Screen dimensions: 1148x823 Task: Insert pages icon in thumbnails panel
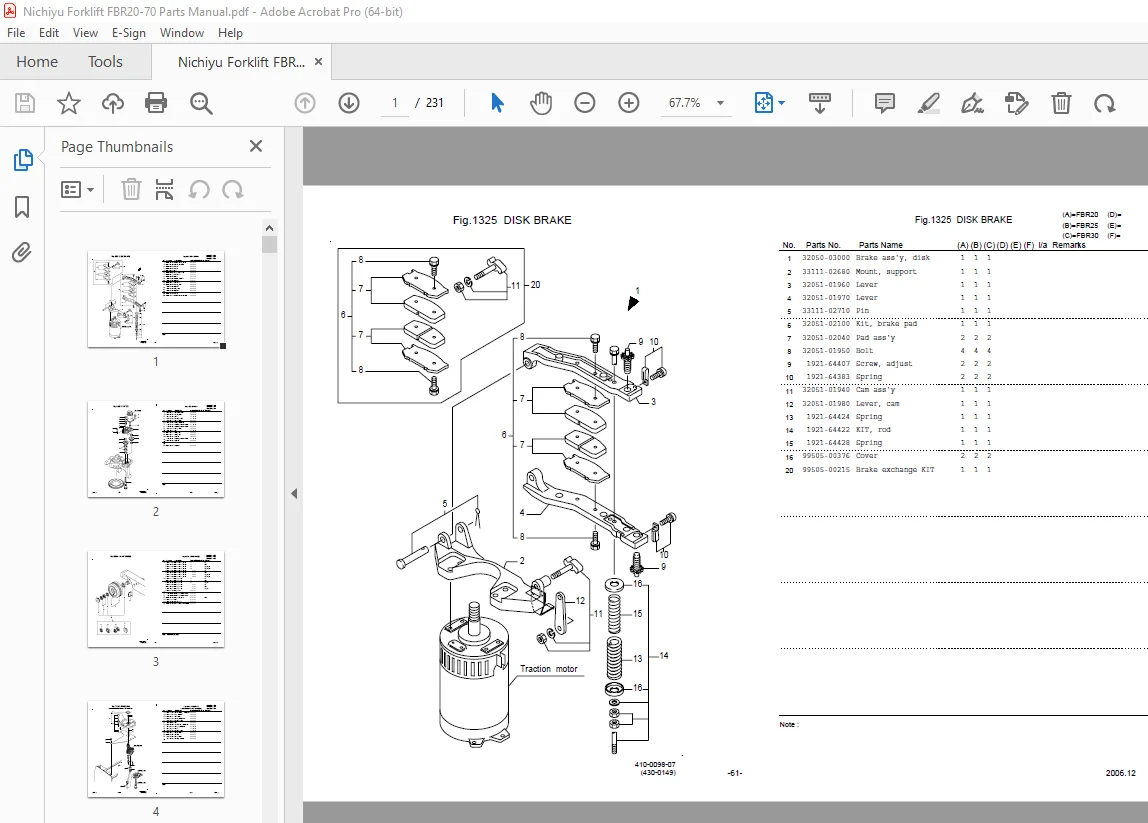tap(165, 190)
